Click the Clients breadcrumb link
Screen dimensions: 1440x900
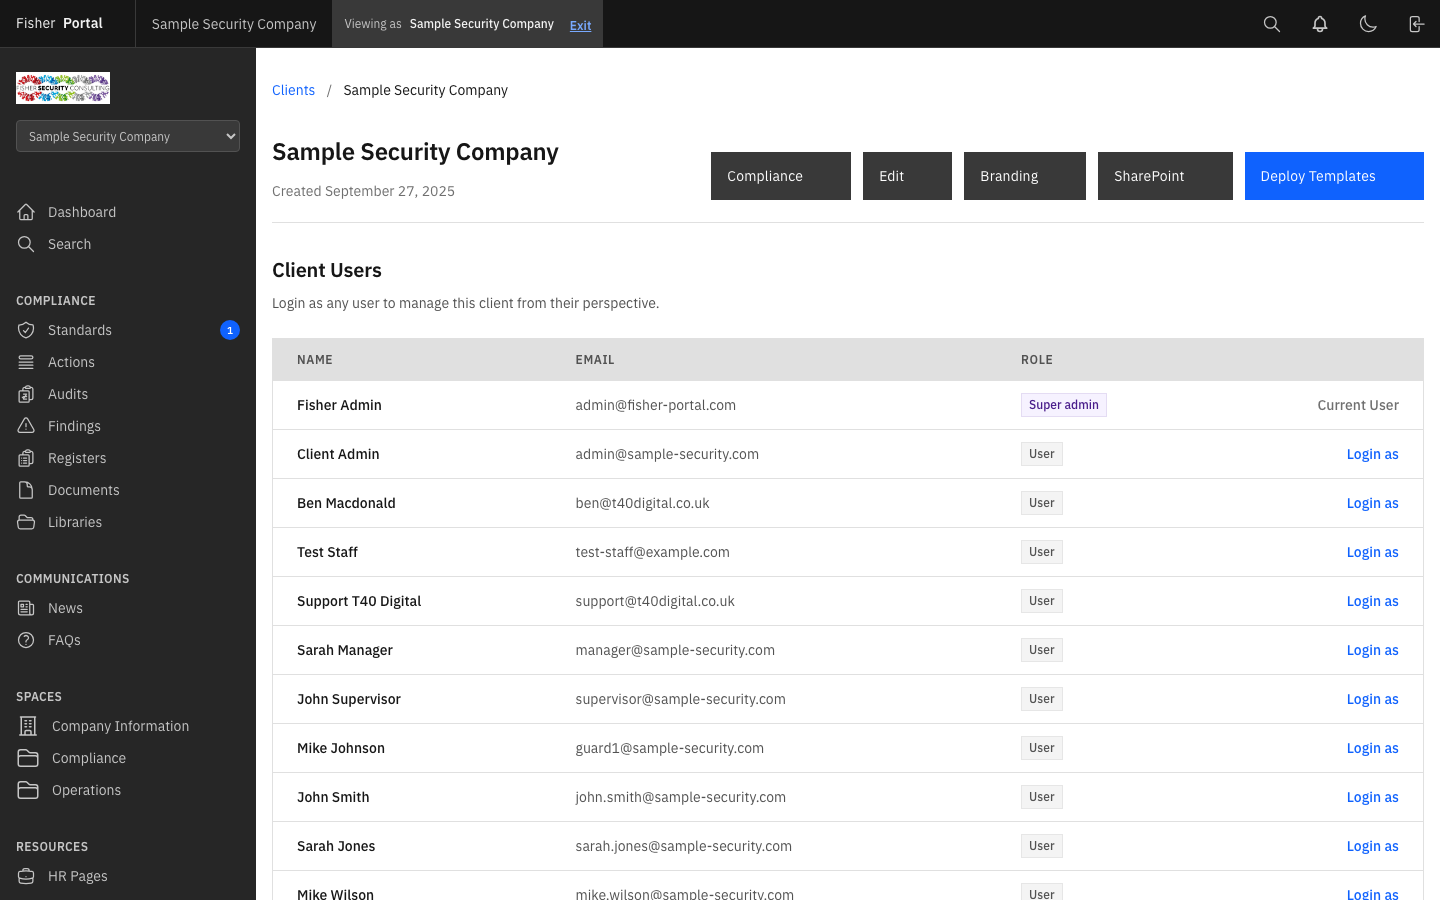pyautogui.click(x=293, y=90)
